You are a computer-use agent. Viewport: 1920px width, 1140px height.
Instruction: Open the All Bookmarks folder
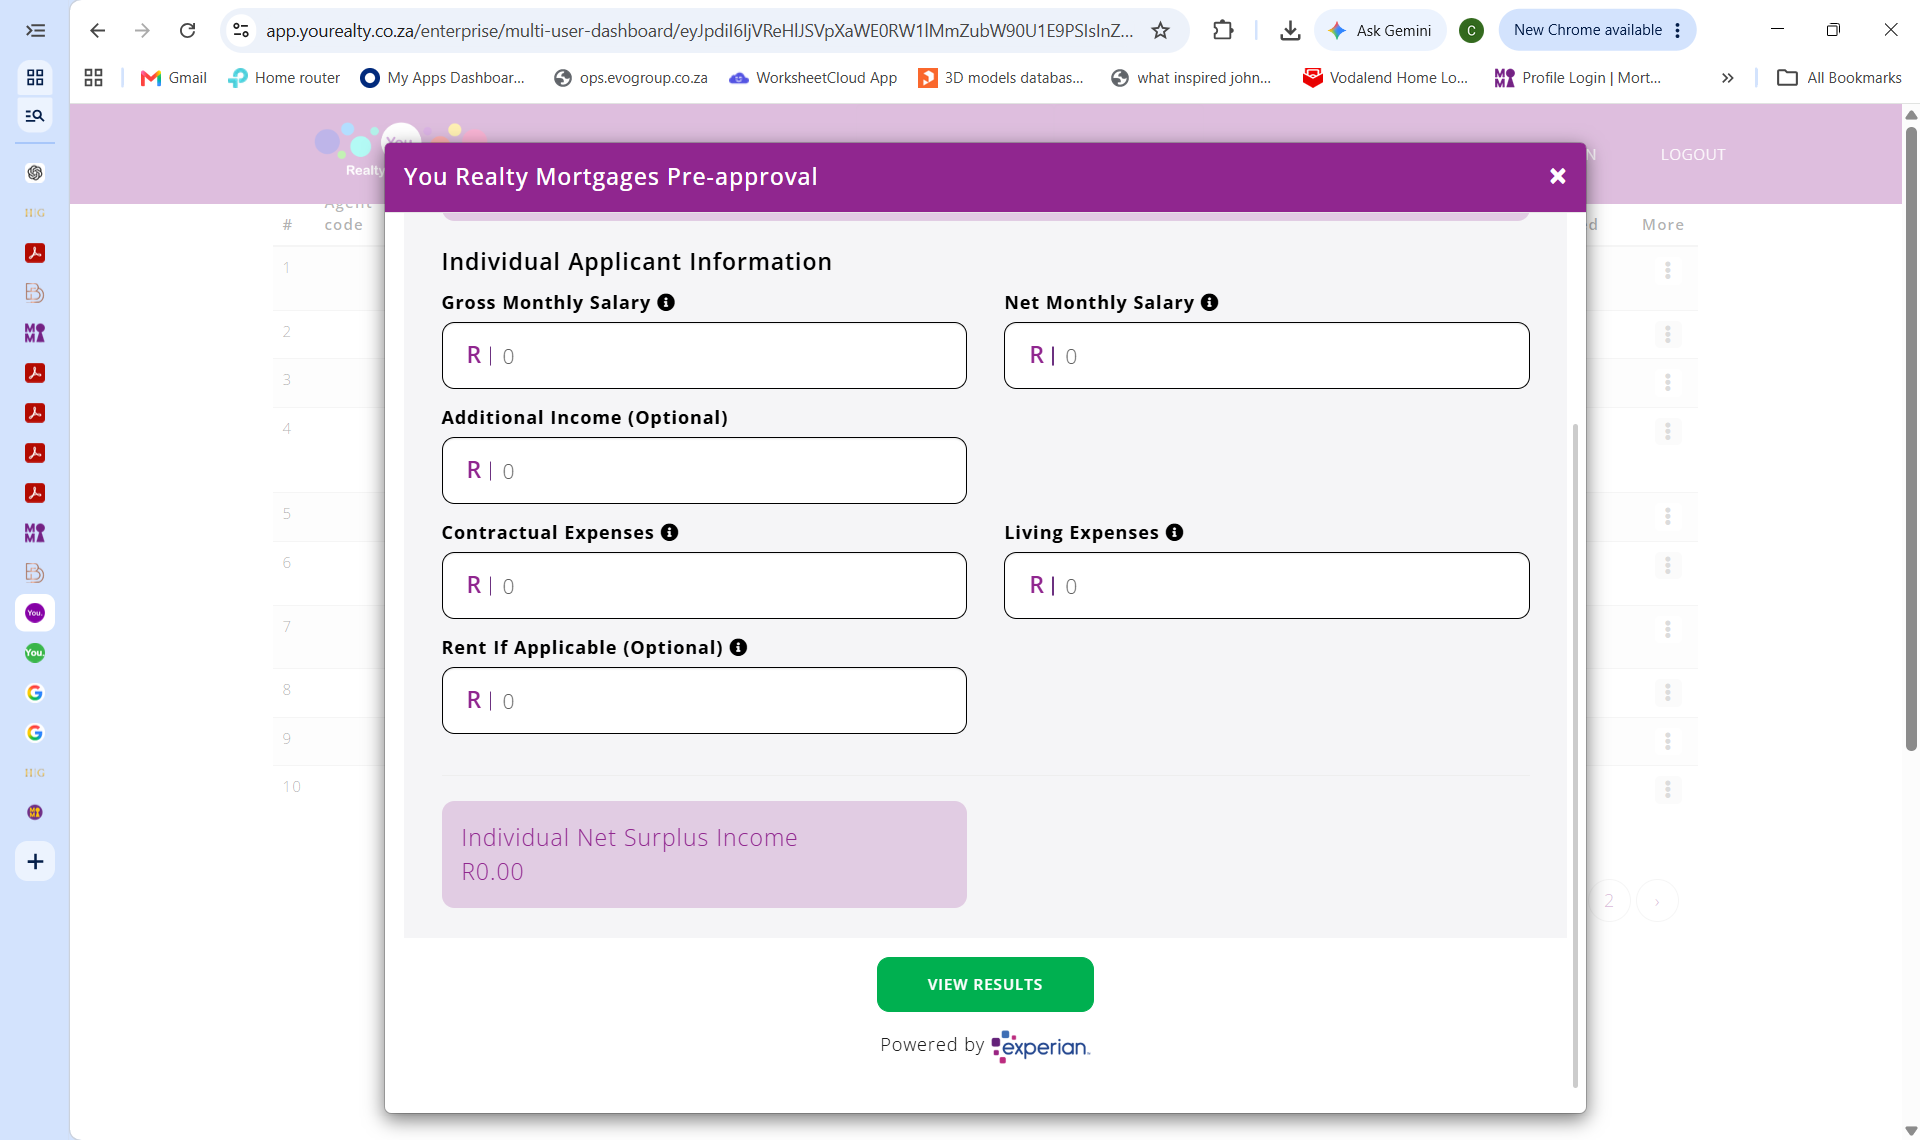pyautogui.click(x=1839, y=77)
